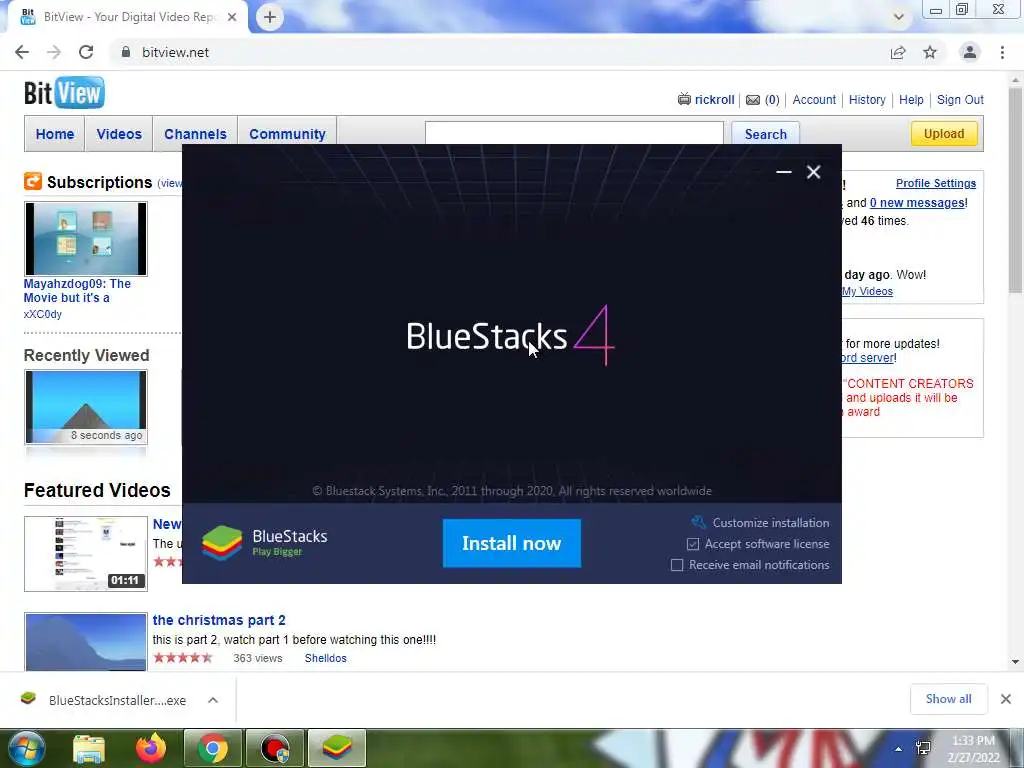
Task: Click the Search button
Action: pos(765,134)
